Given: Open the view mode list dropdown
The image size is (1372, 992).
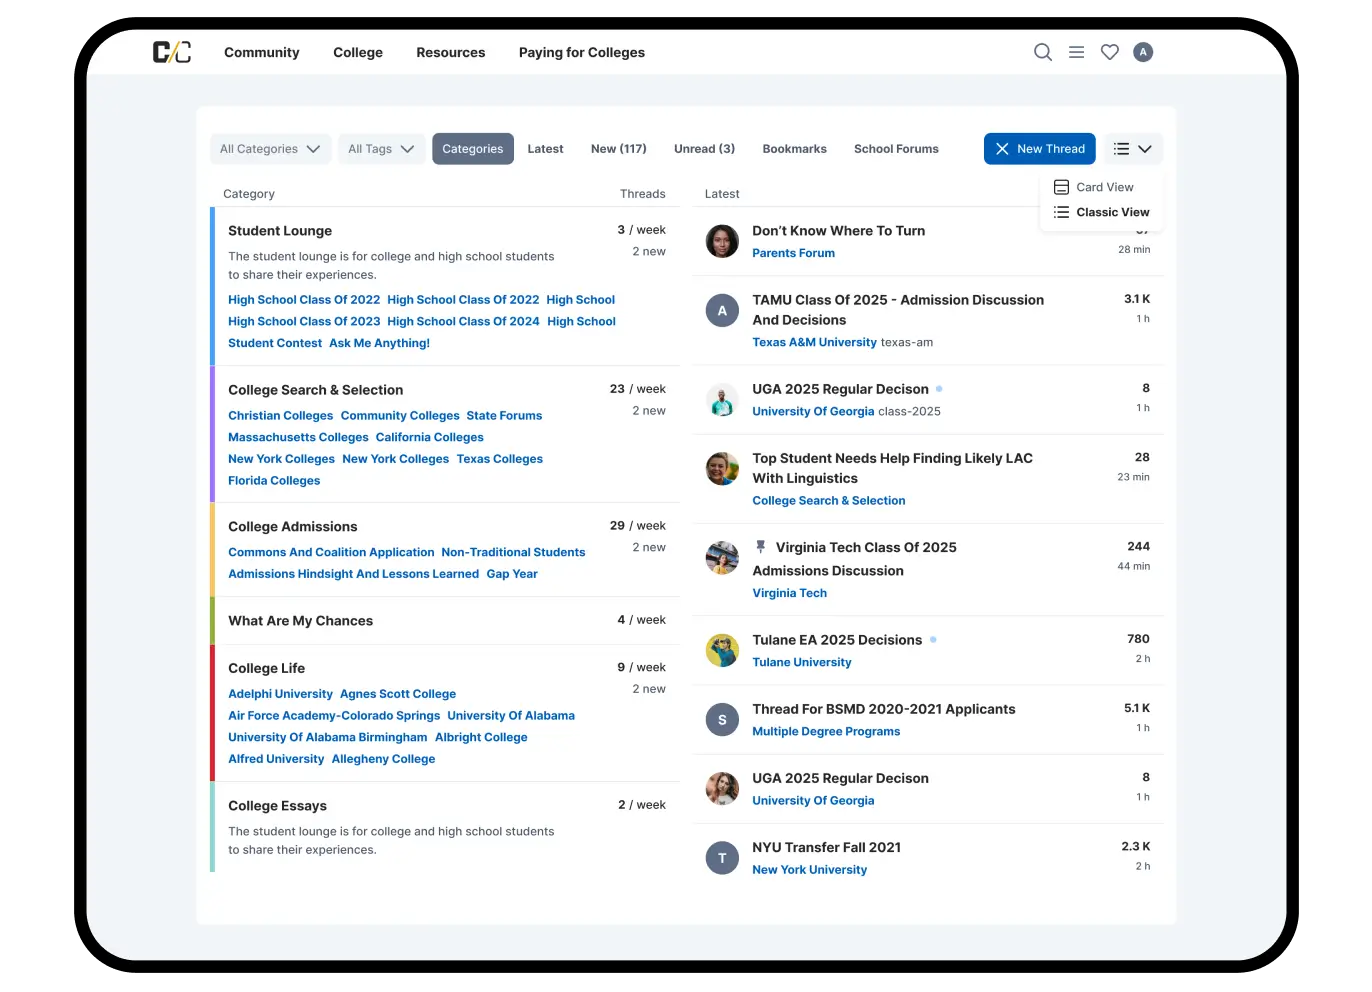Looking at the screenshot, I should (x=1133, y=149).
